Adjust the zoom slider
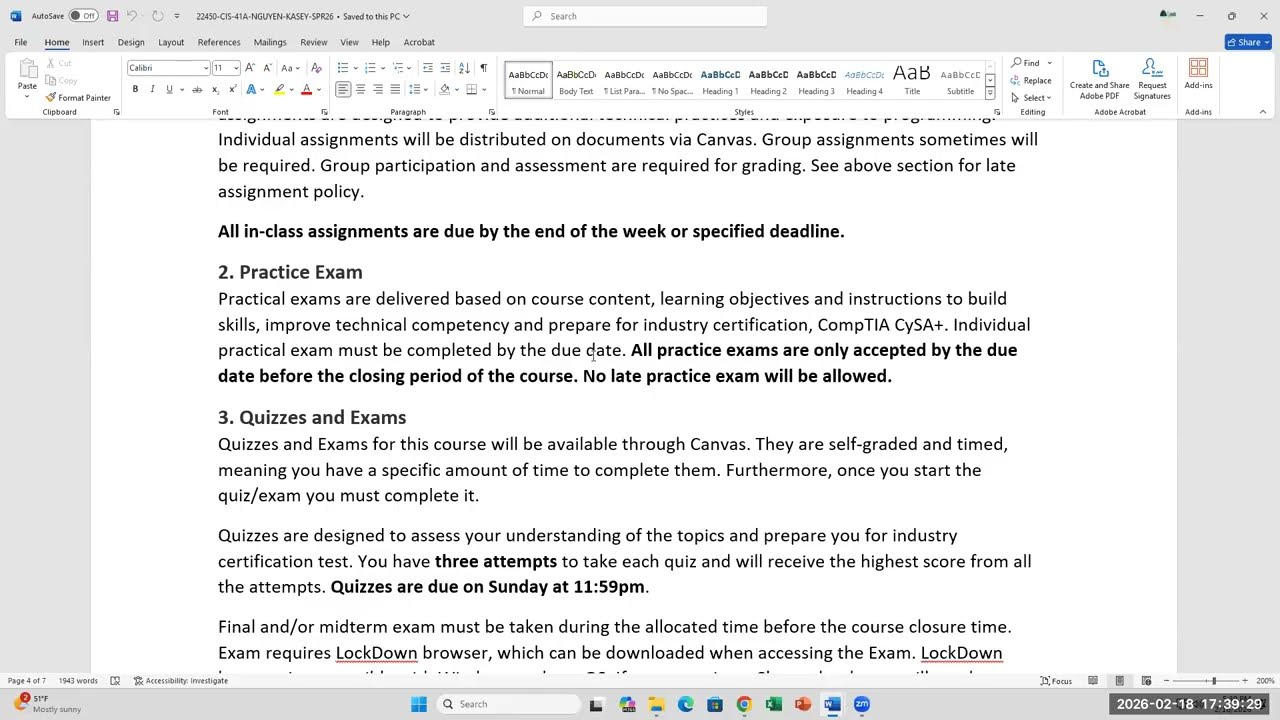Image resolution: width=1280 pixels, height=720 pixels. tap(1213, 681)
